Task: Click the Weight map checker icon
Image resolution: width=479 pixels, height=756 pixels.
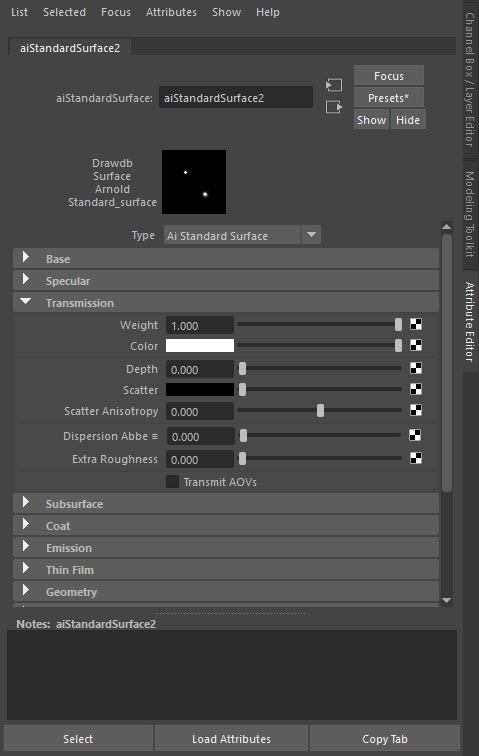Action: pos(416,324)
